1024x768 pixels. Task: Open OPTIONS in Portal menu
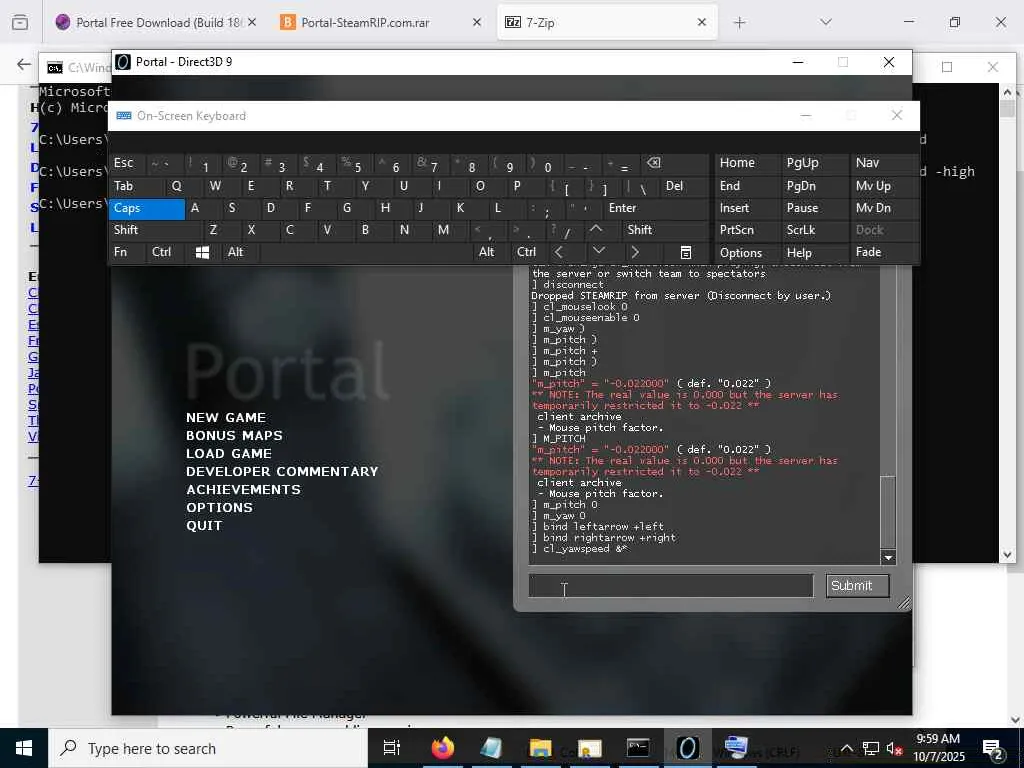click(219, 507)
